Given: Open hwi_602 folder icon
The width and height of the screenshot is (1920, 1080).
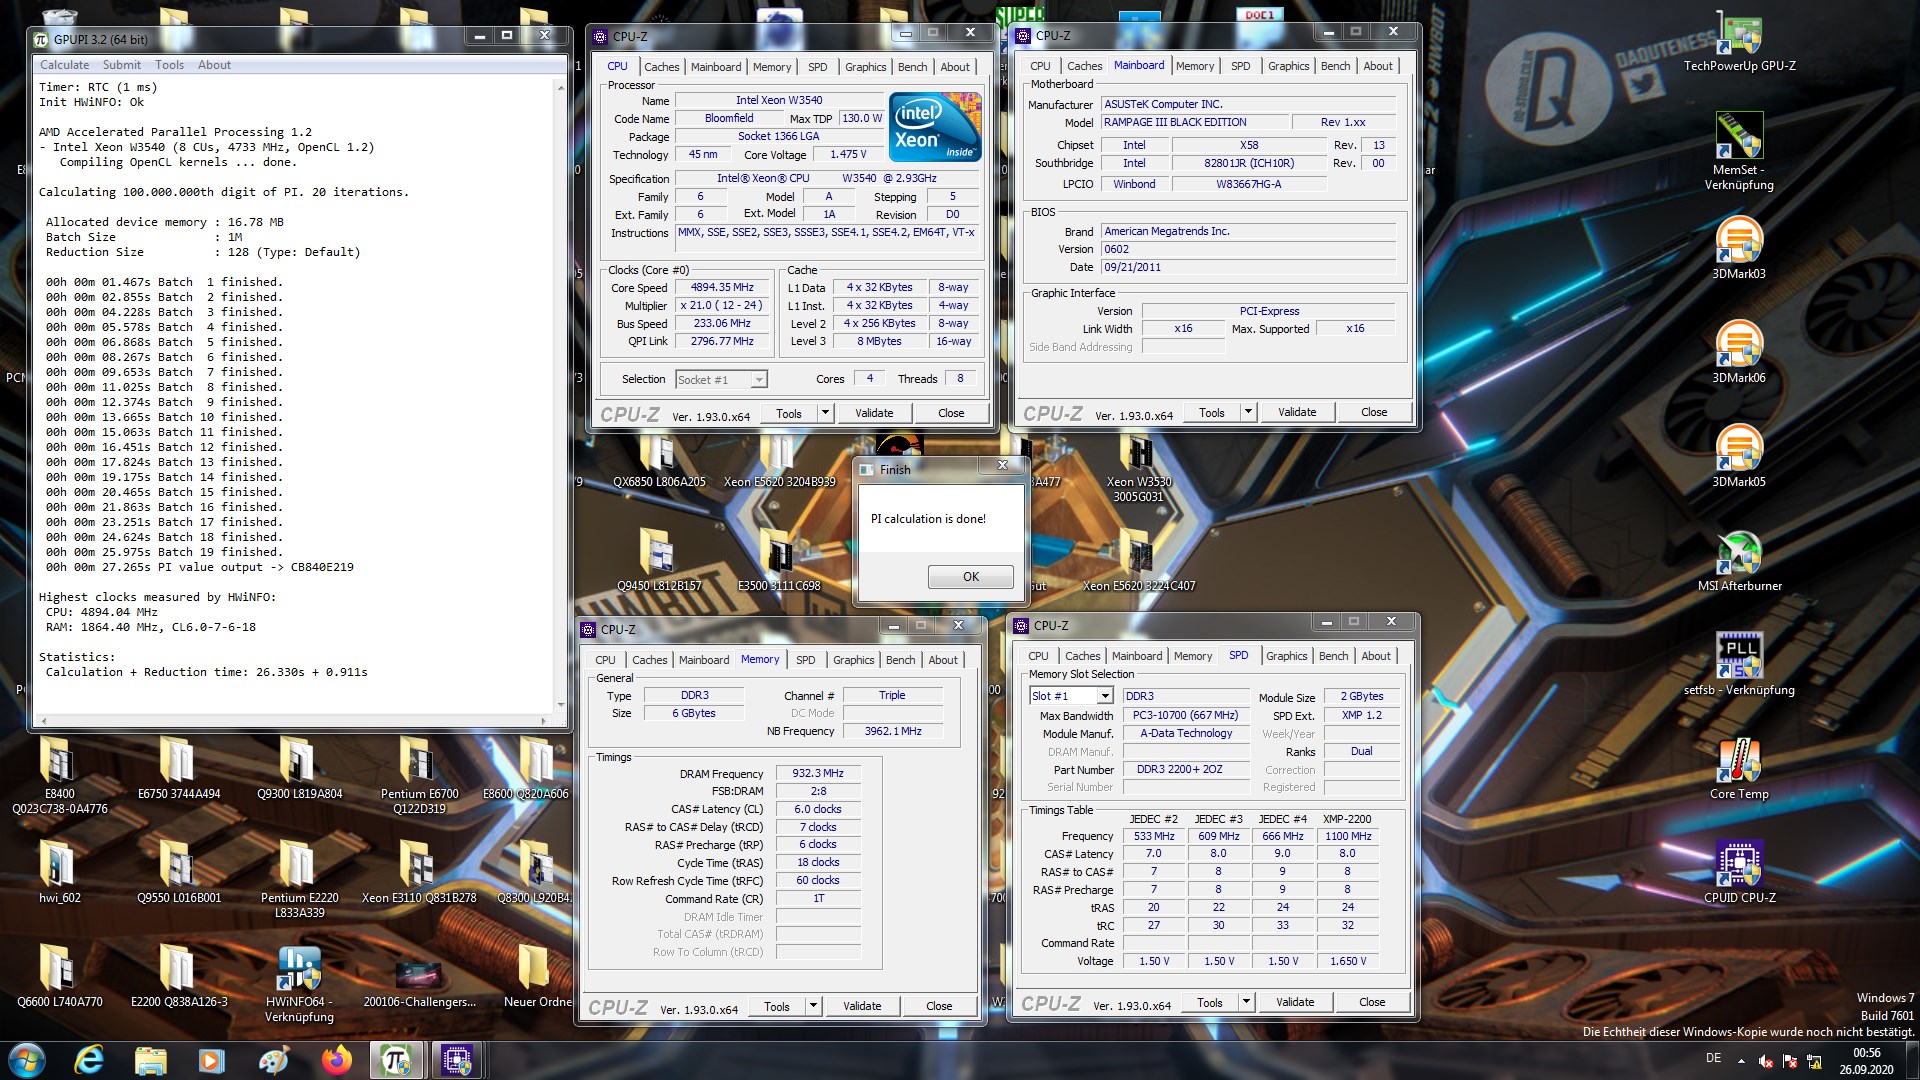Looking at the screenshot, I should point(59,872).
